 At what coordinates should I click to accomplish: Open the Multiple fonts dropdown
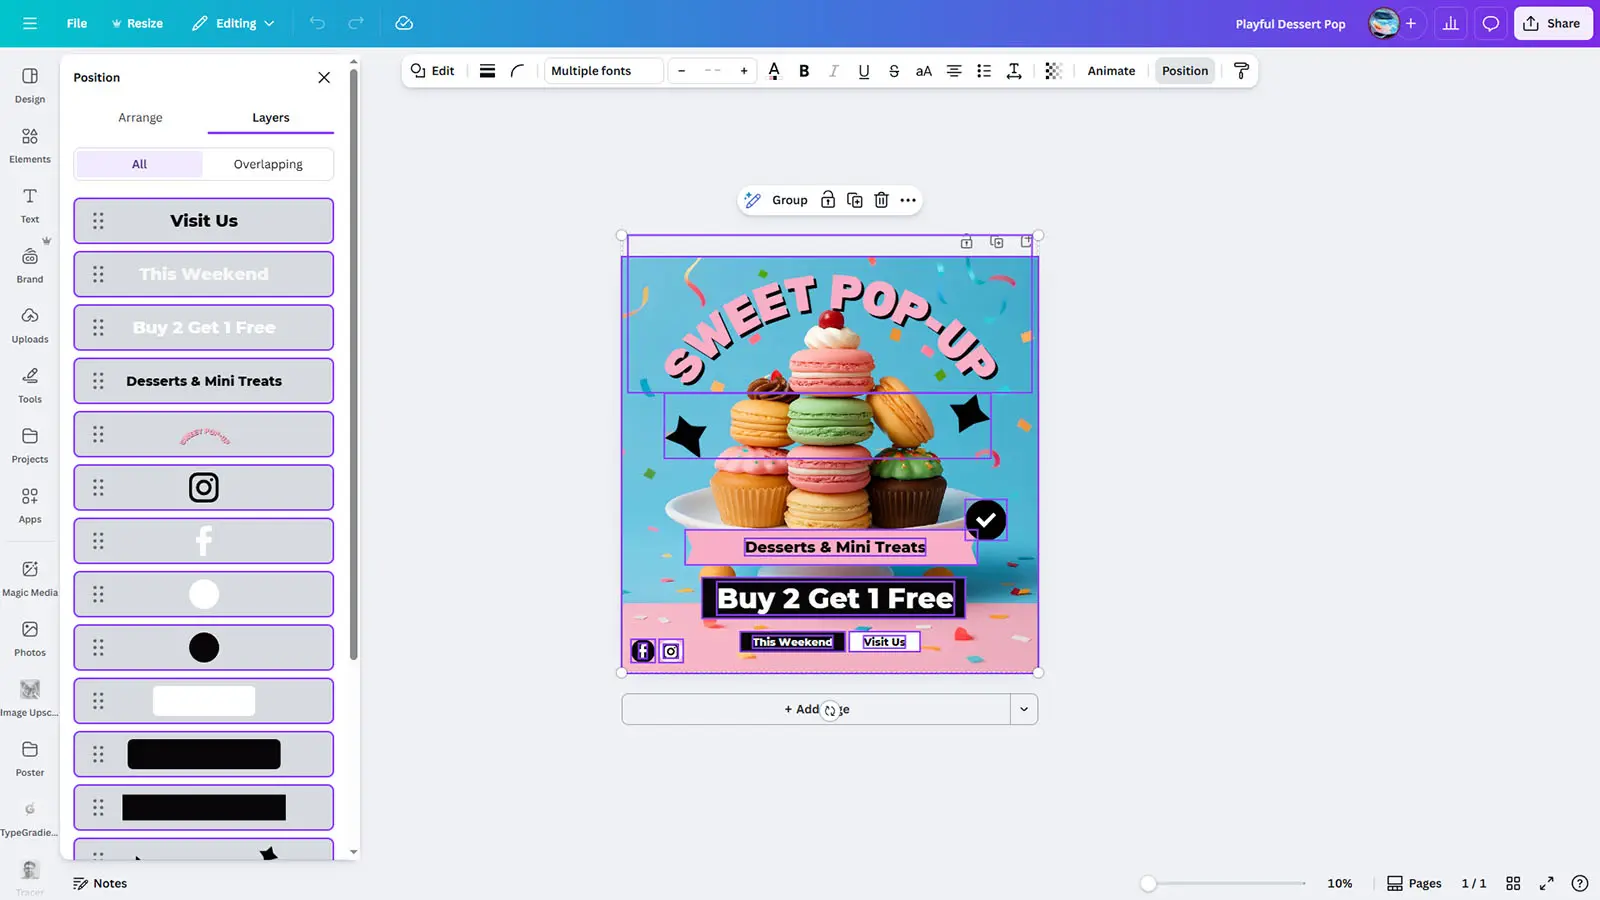pos(603,71)
